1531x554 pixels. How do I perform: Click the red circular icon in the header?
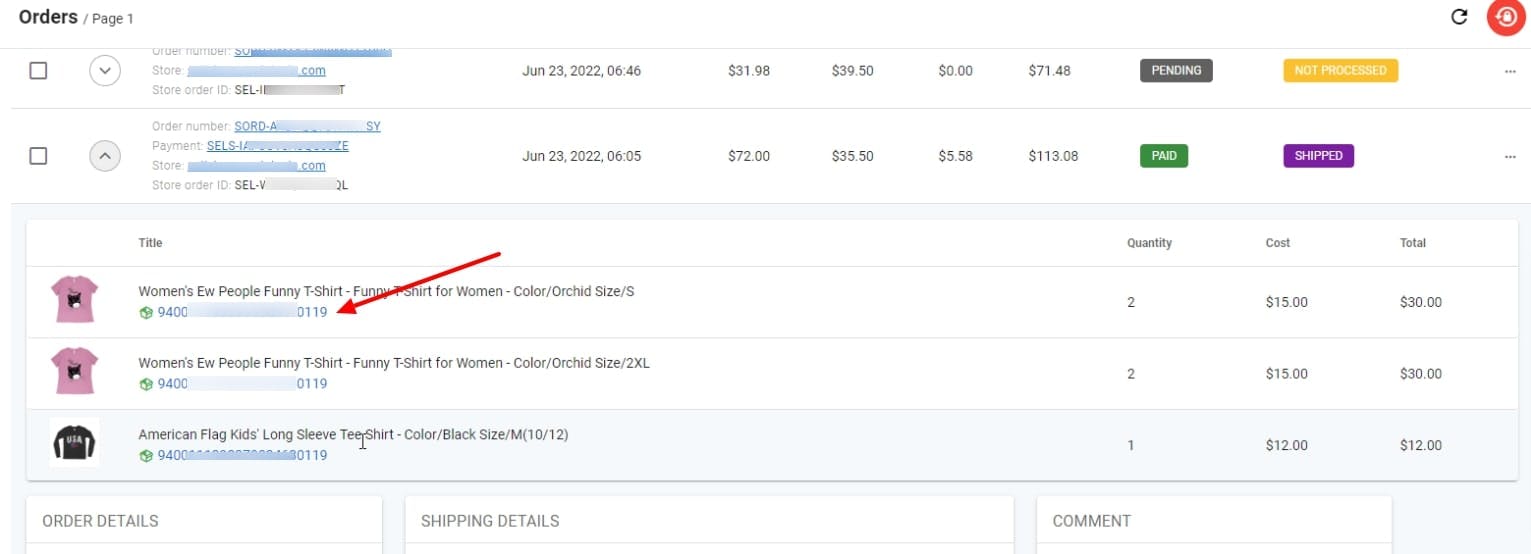(x=1505, y=17)
